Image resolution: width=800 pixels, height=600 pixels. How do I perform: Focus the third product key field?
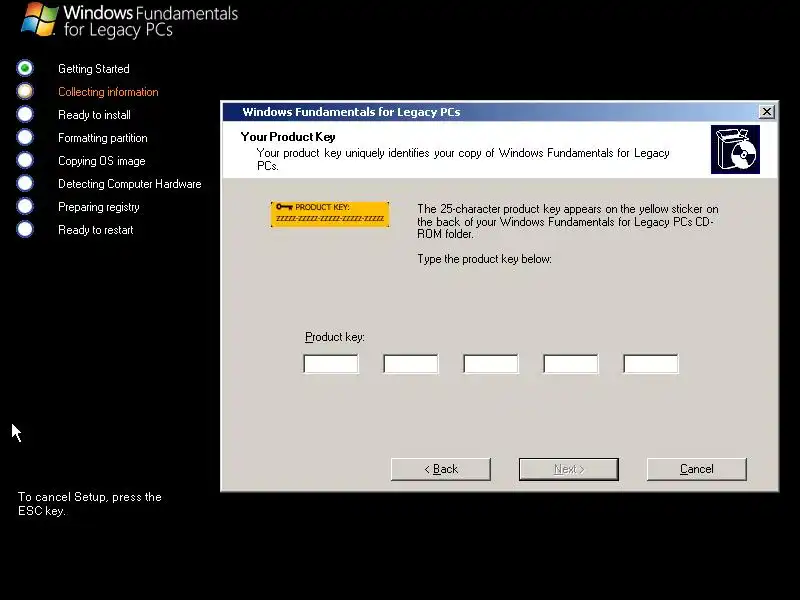click(x=491, y=364)
